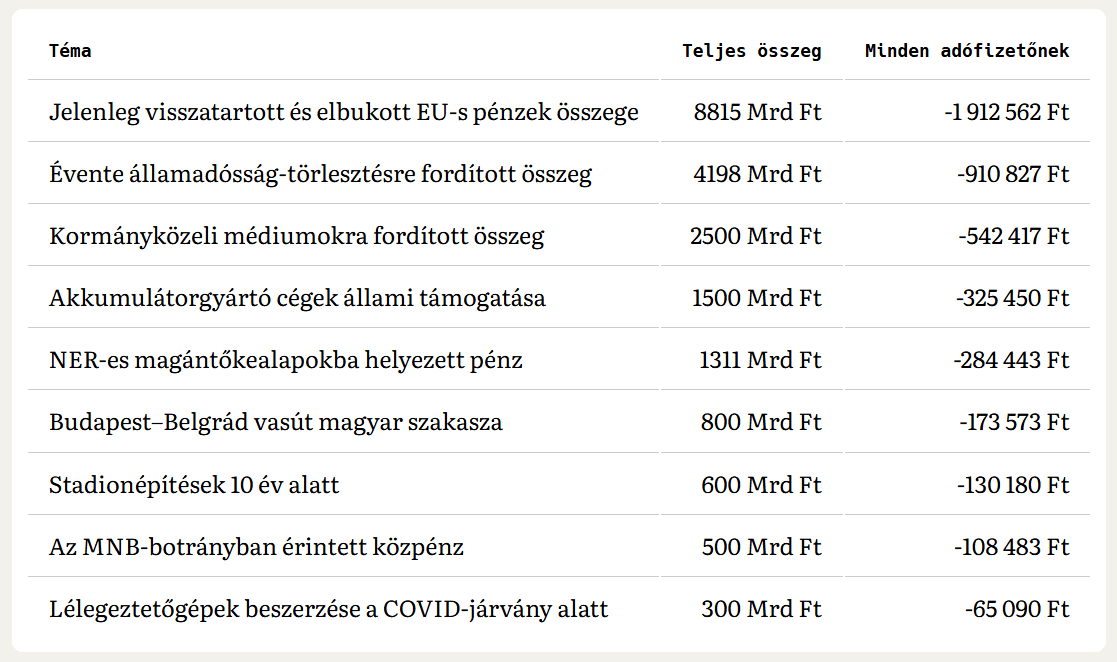
Task: Click the Akkumulátorgyártó cégek állami támogatása row
Action: [x=297, y=298]
